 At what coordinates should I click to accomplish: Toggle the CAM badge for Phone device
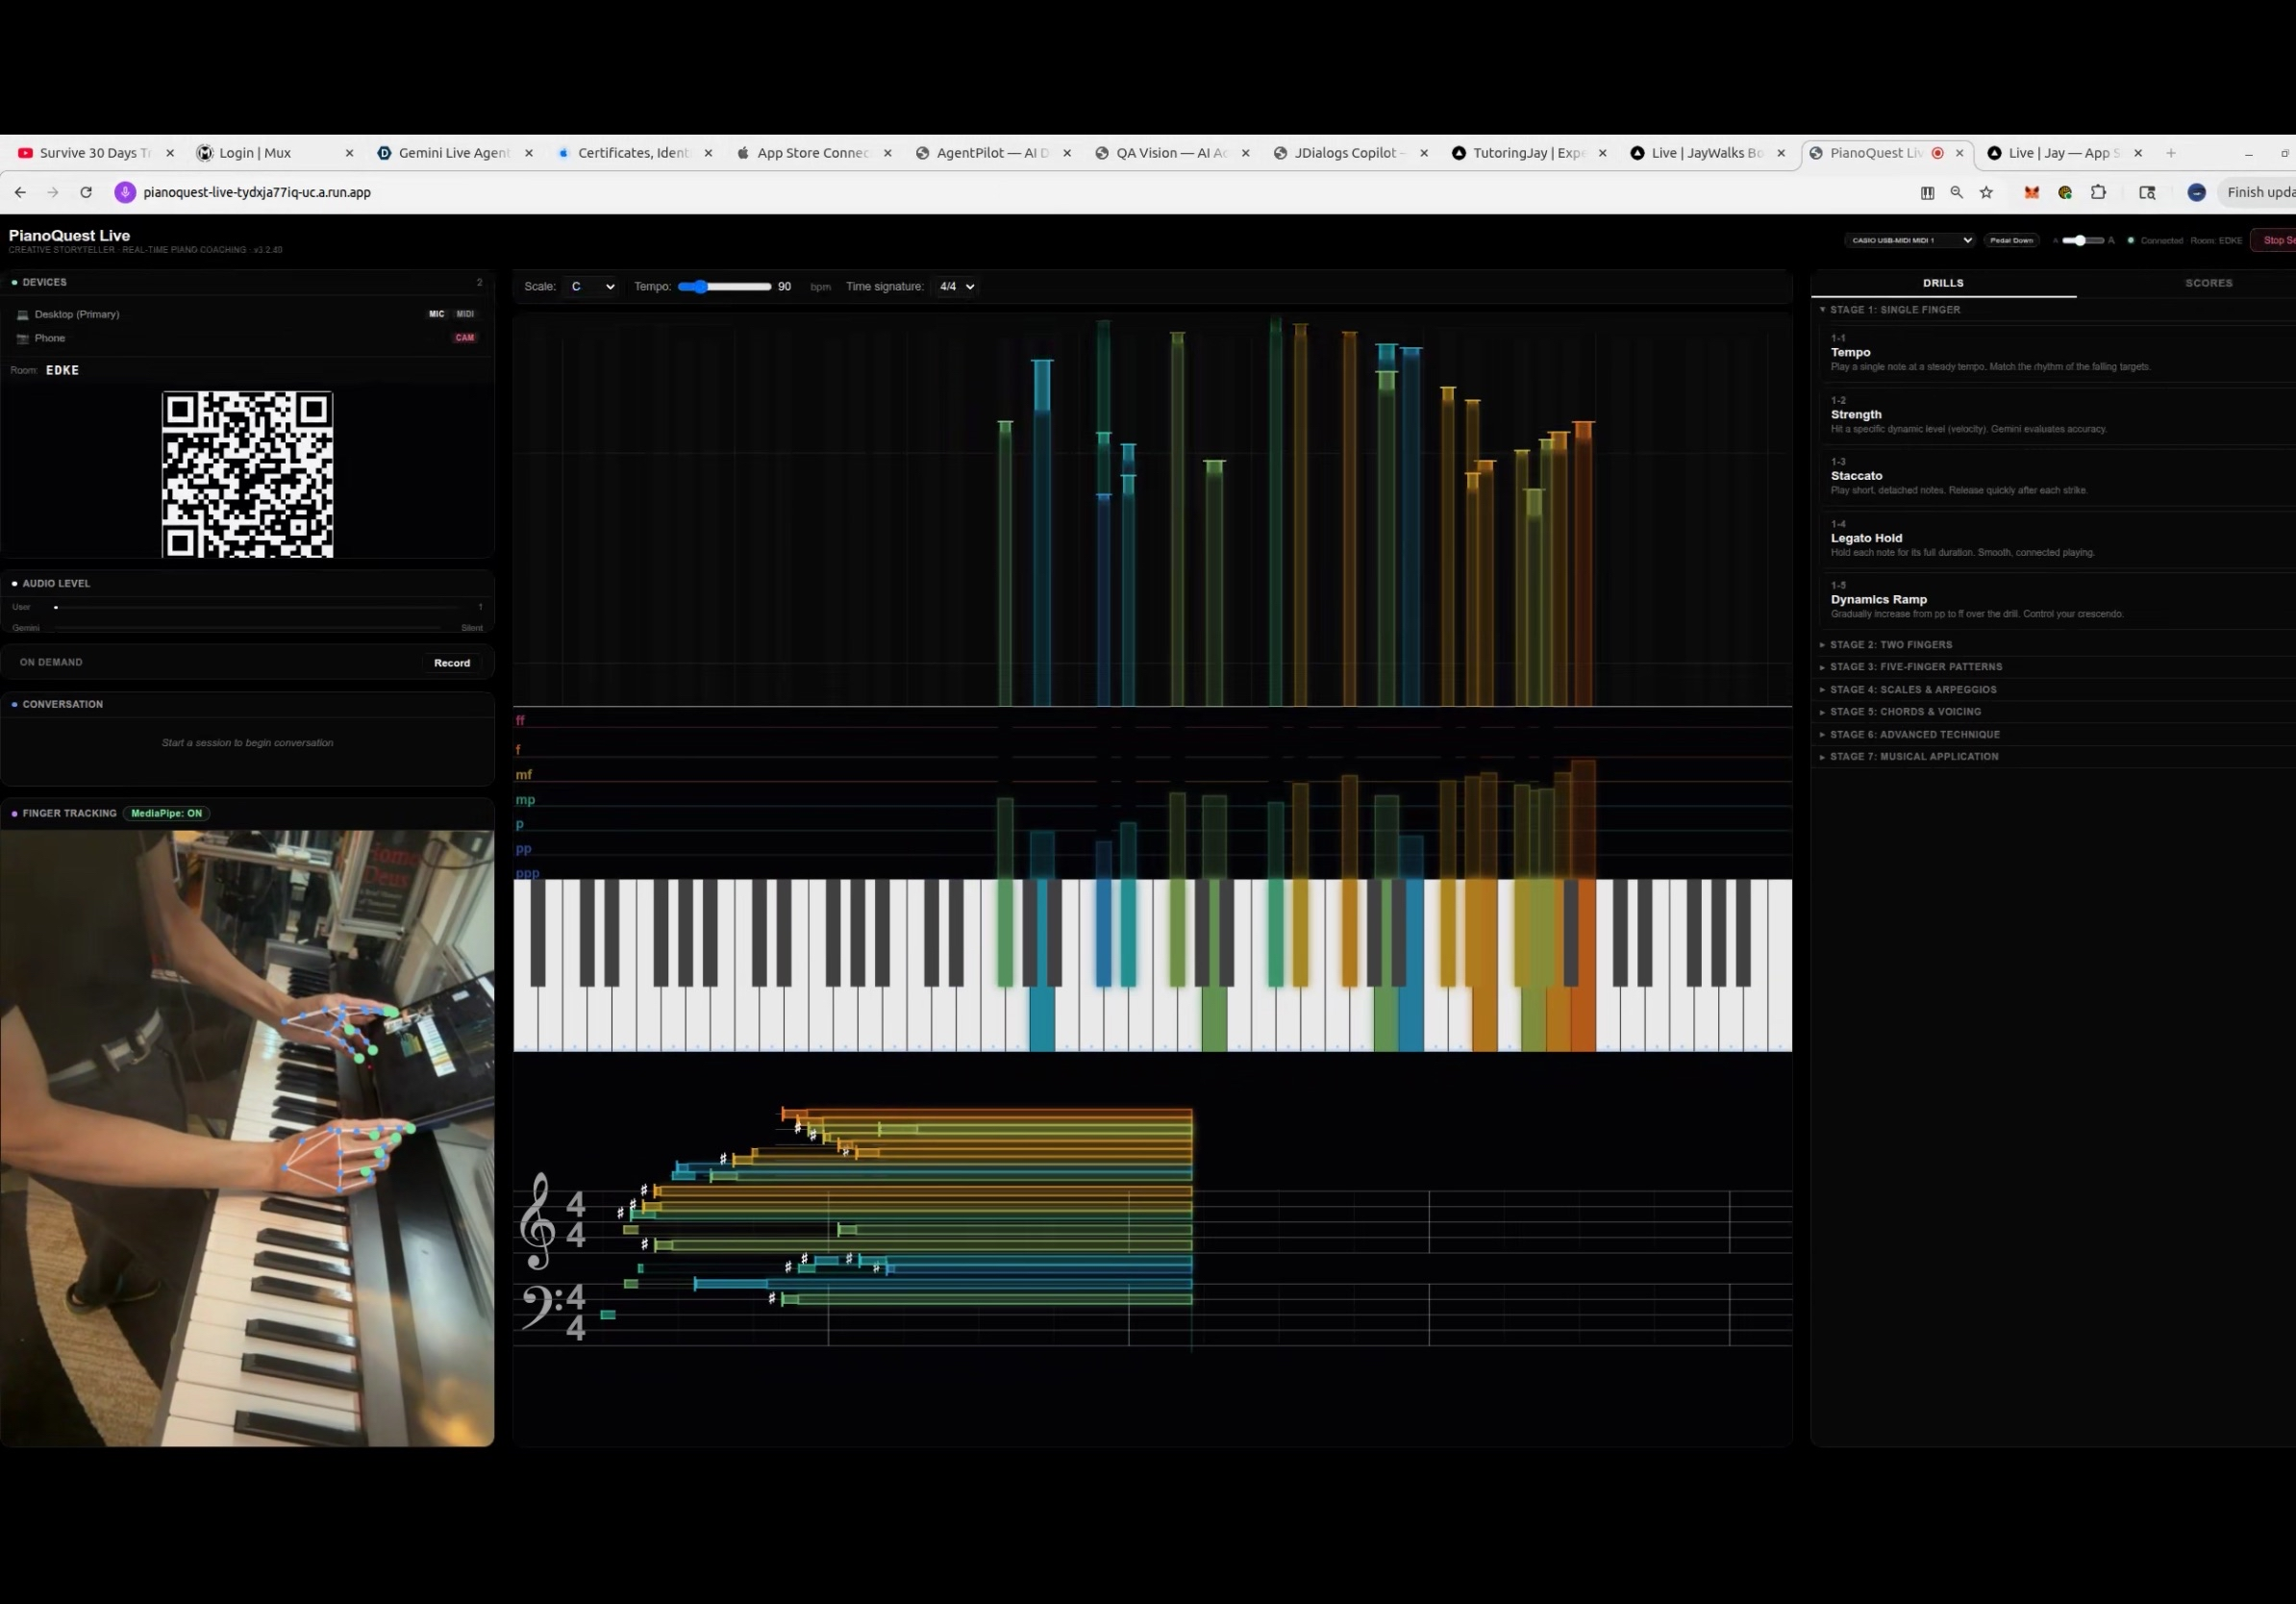click(x=465, y=338)
